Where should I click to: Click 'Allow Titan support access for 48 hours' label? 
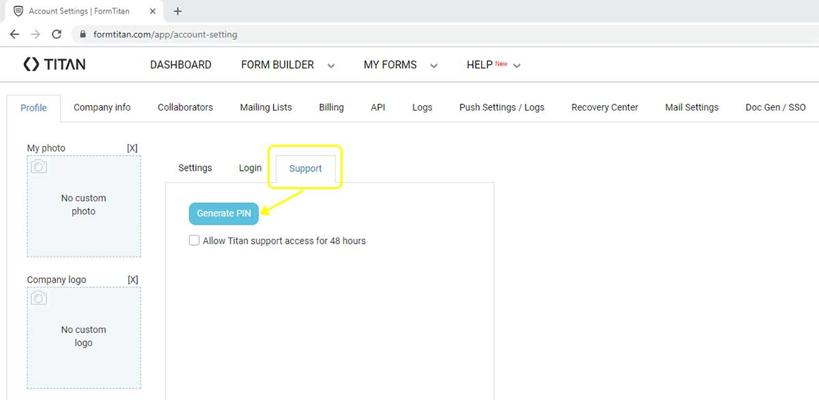pyautogui.click(x=284, y=241)
